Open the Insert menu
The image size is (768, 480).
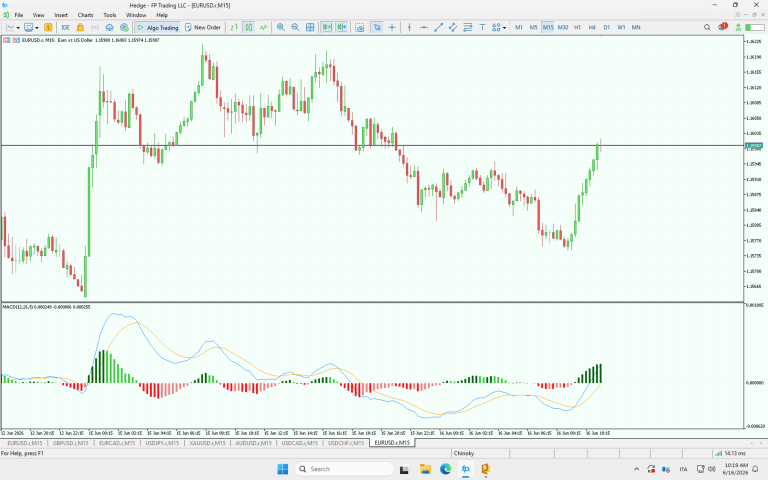pyautogui.click(x=61, y=15)
